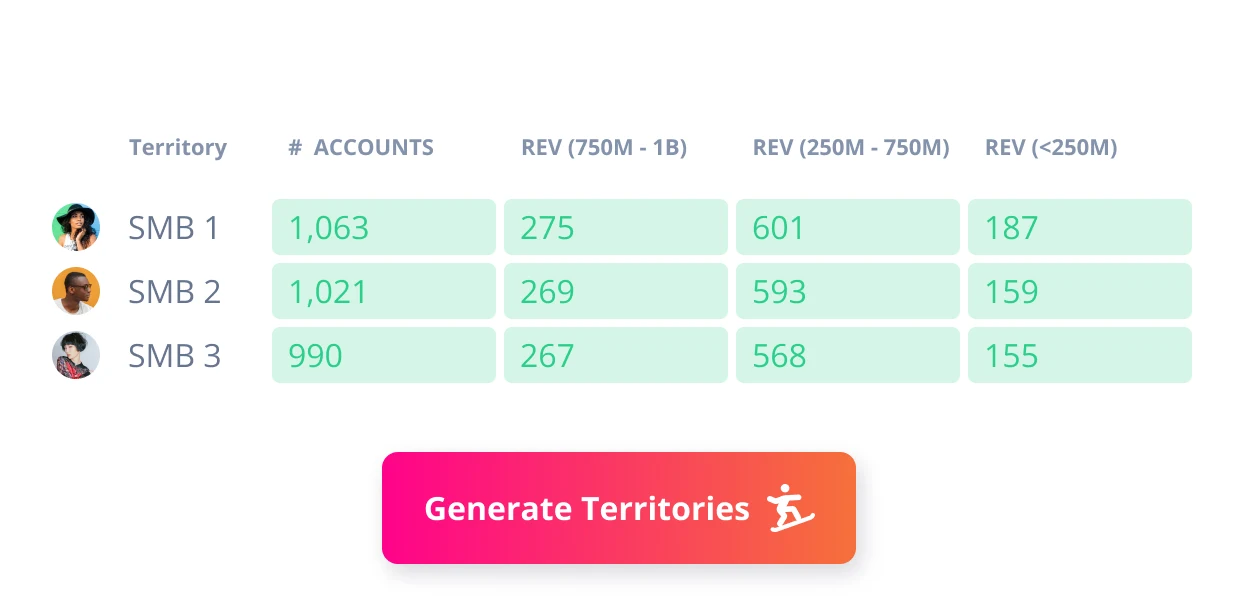Click the 155 revenue cell for SMB 3

pos(1079,355)
